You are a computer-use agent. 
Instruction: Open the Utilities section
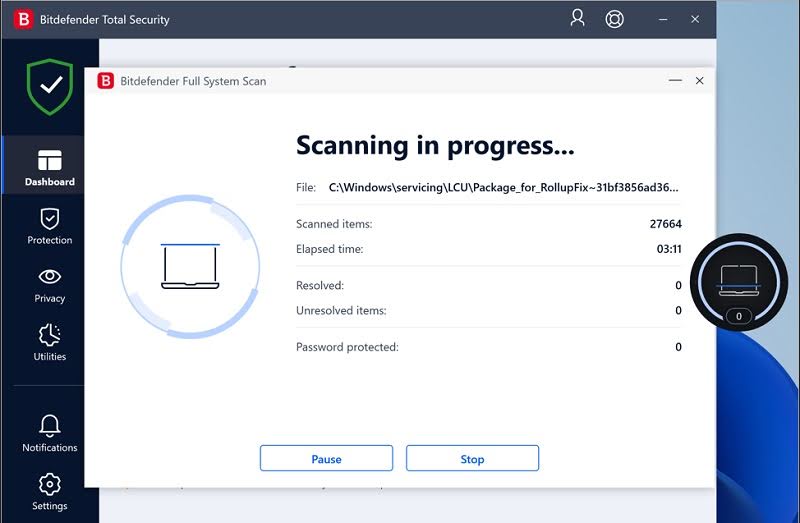[x=49, y=342]
